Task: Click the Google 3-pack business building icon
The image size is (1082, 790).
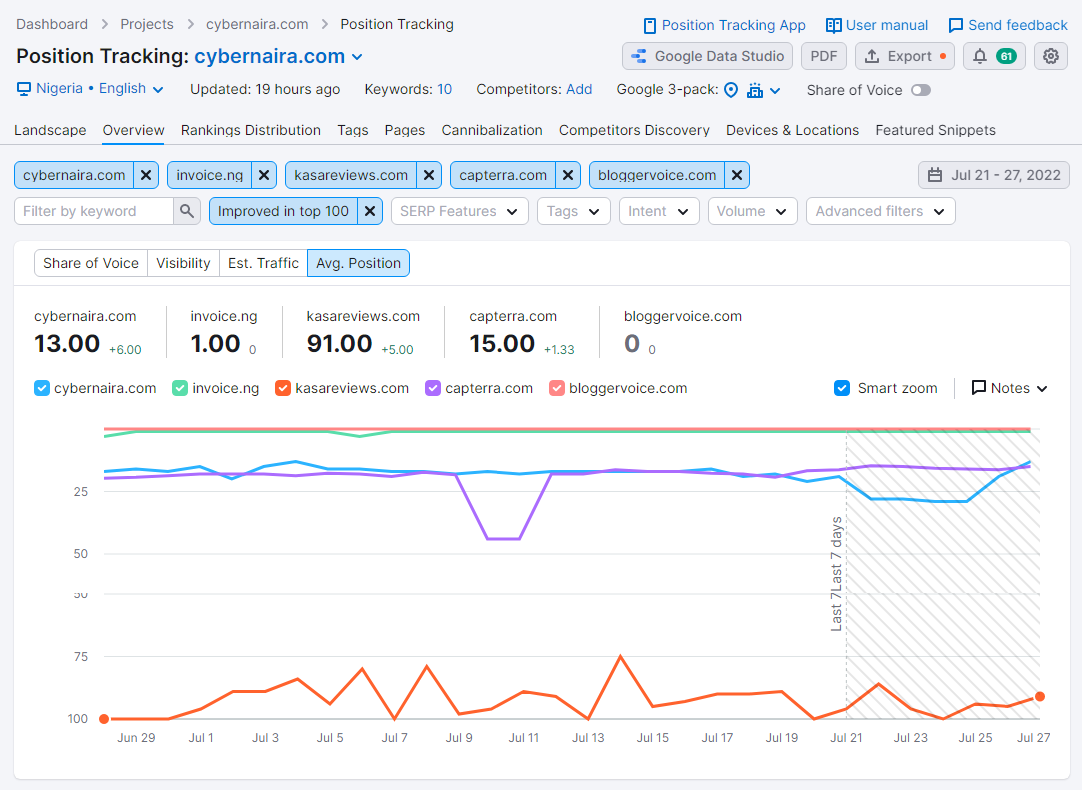Action: pos(755,90)
